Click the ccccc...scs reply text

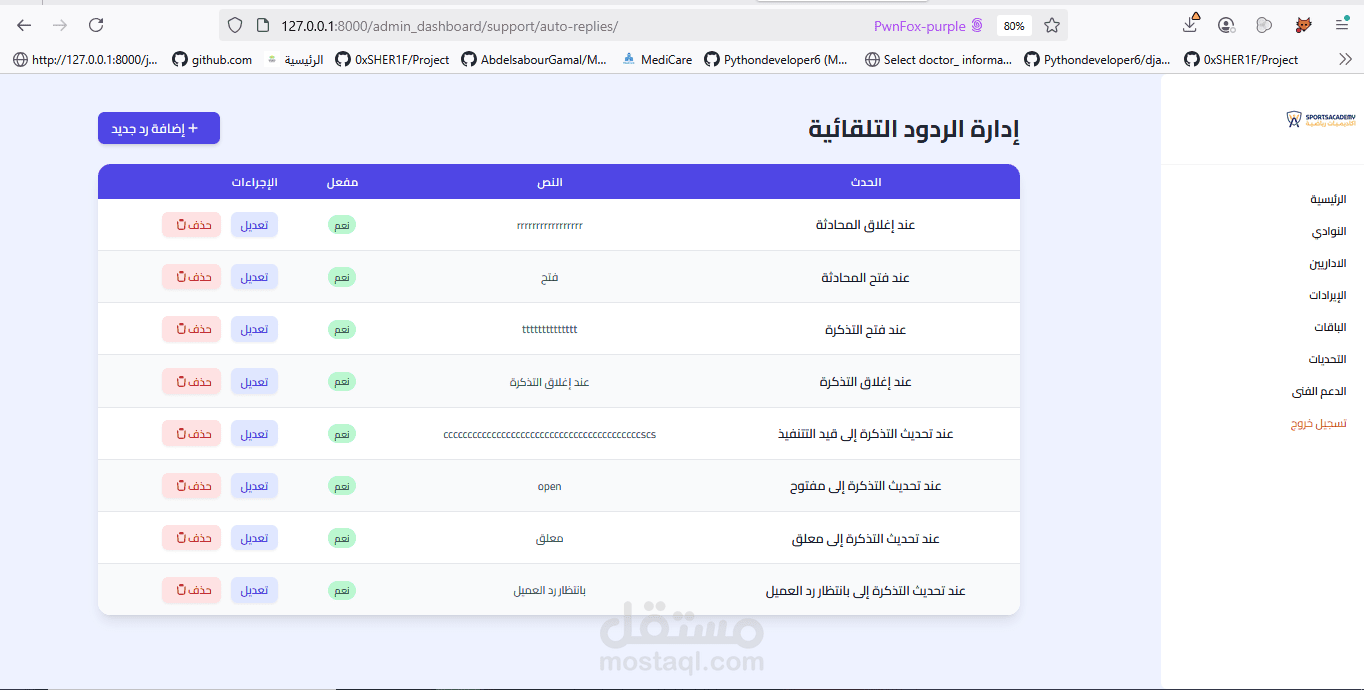pyautogui.click(x=550, y=434)
